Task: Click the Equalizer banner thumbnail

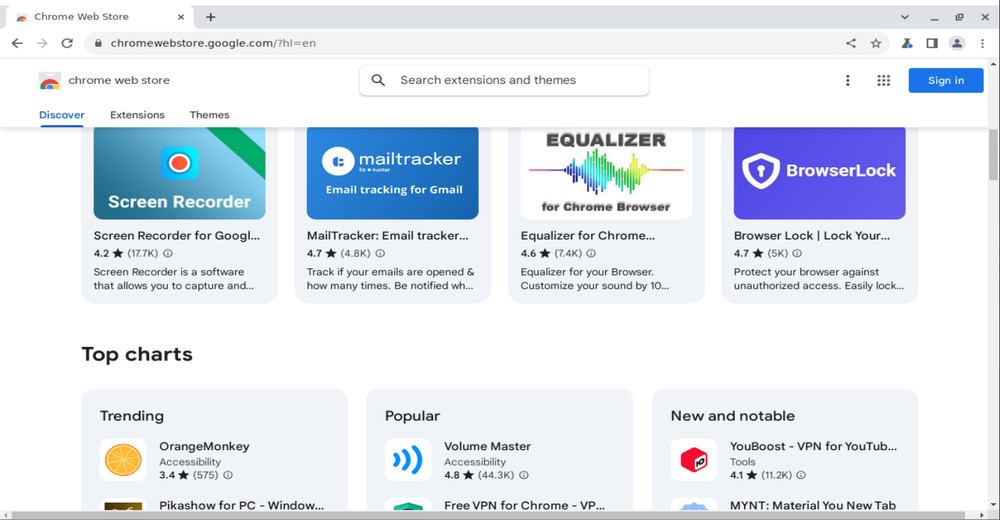Action: 607,173
